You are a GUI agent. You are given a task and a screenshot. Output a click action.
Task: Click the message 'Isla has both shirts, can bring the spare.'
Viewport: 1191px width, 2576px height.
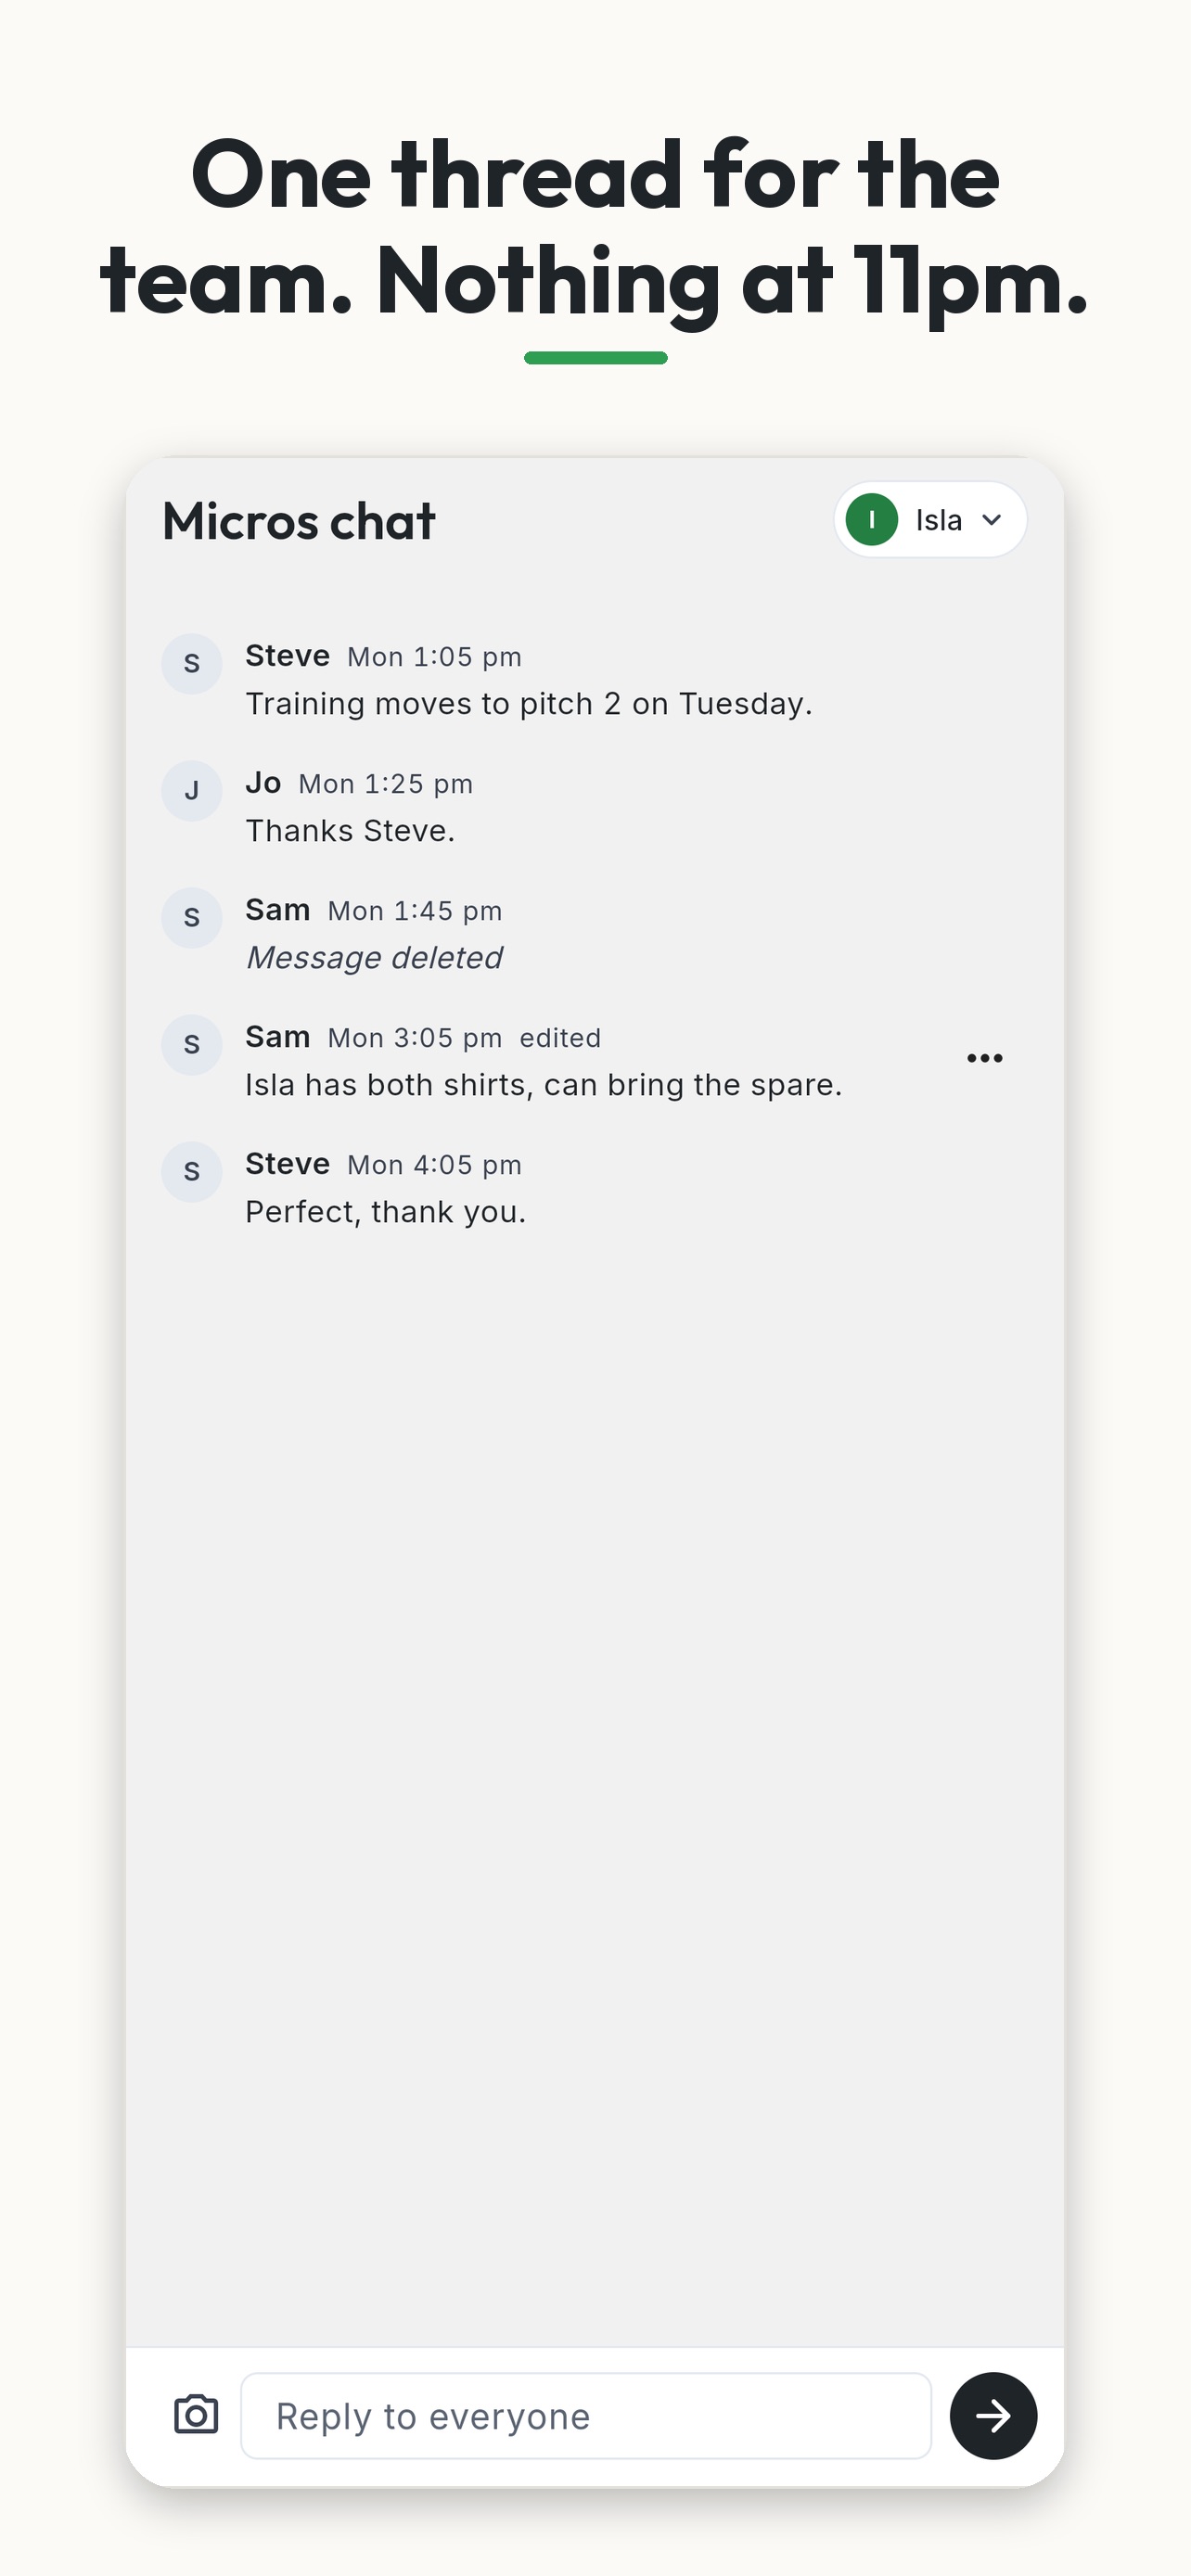coord(544,1085)
